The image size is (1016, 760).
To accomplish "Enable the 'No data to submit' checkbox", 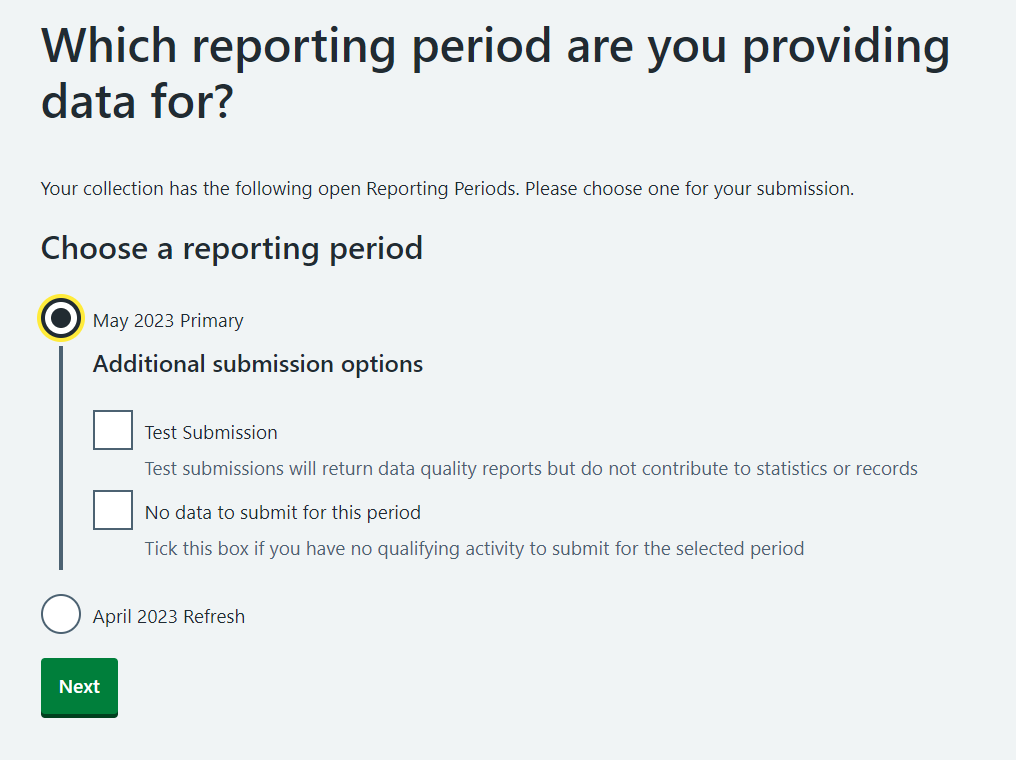I will 113,510.
